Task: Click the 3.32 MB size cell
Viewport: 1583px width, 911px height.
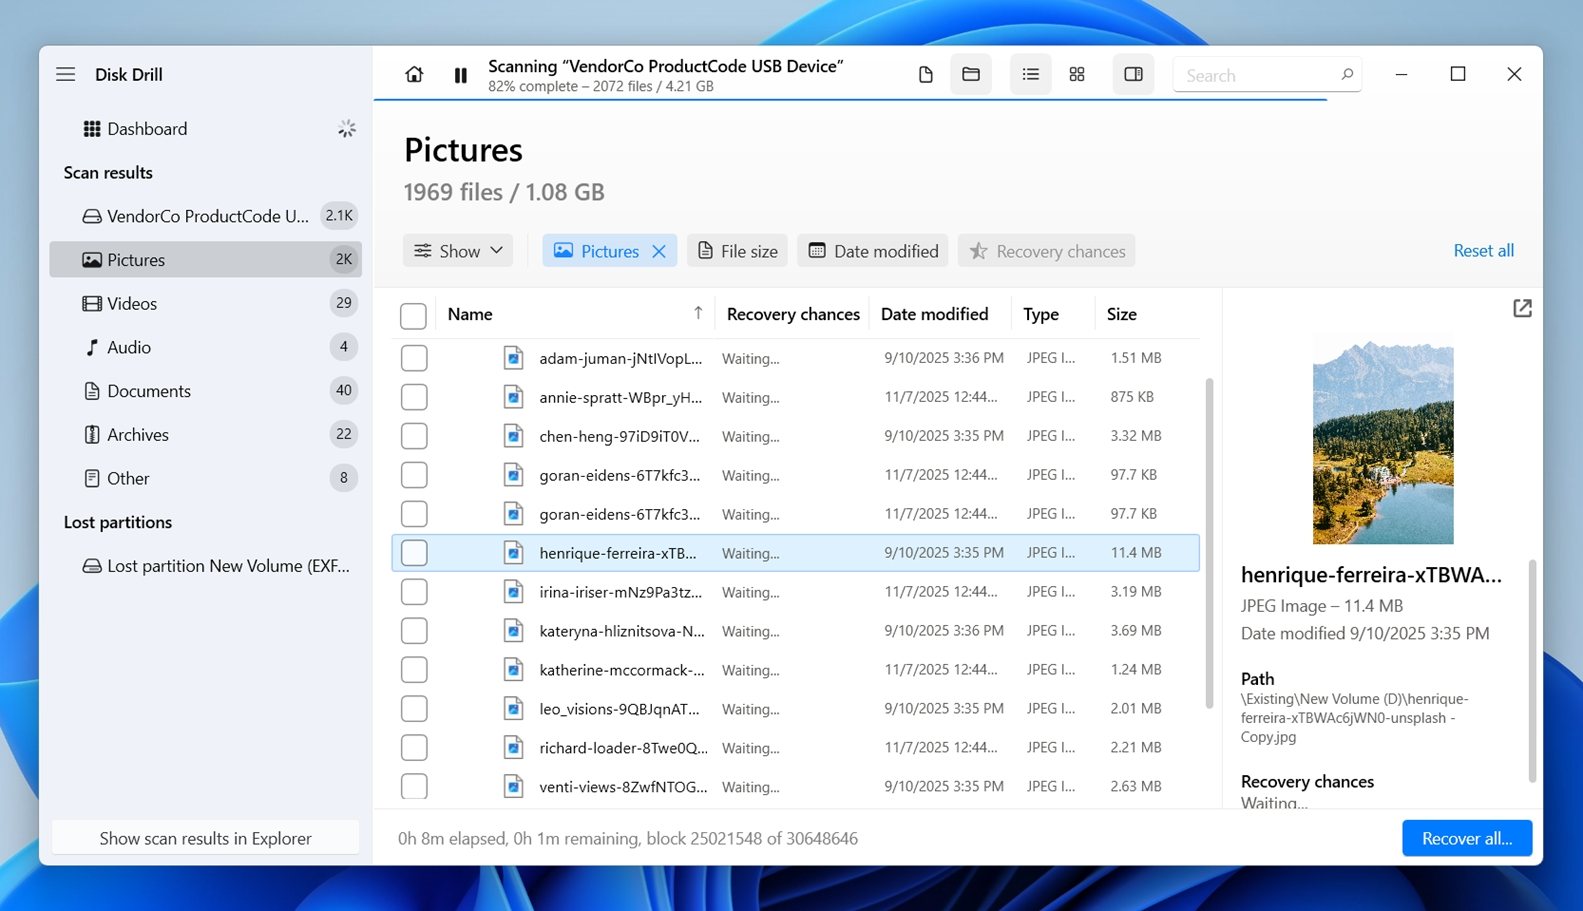Action: (1136, 436)
